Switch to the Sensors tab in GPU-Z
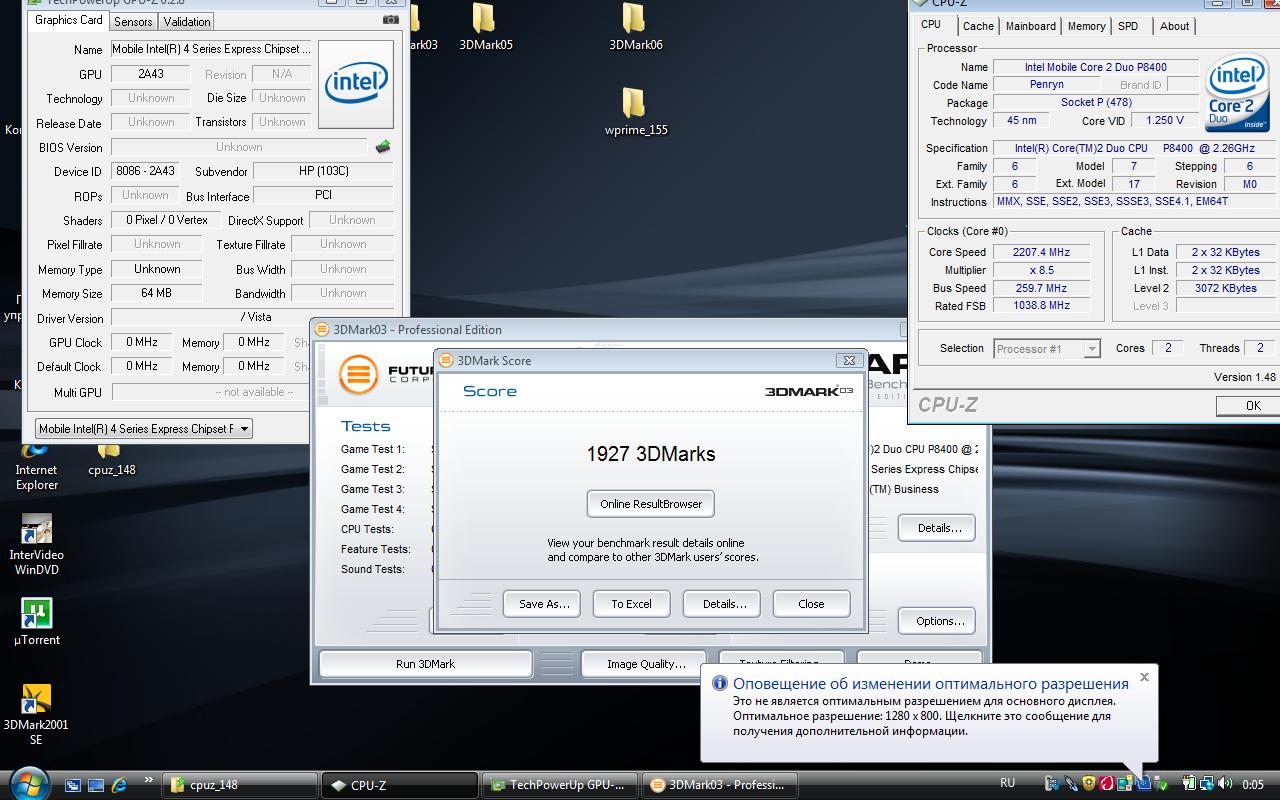Viewport: 1280px width, 800px height. coord(133,21)
